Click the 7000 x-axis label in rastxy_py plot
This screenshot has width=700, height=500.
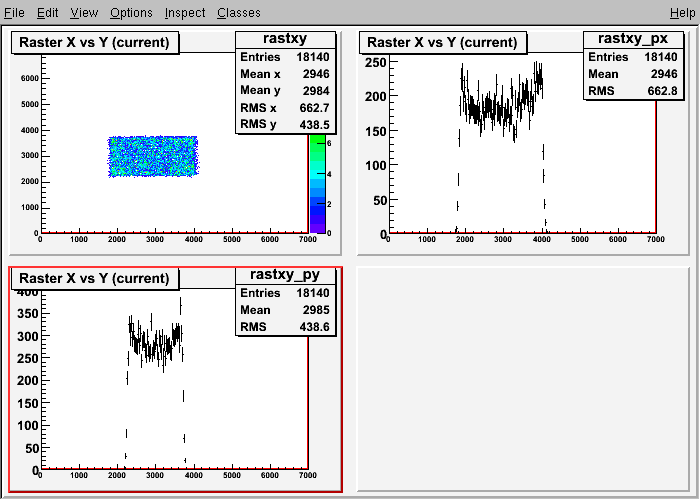point(308,475)
